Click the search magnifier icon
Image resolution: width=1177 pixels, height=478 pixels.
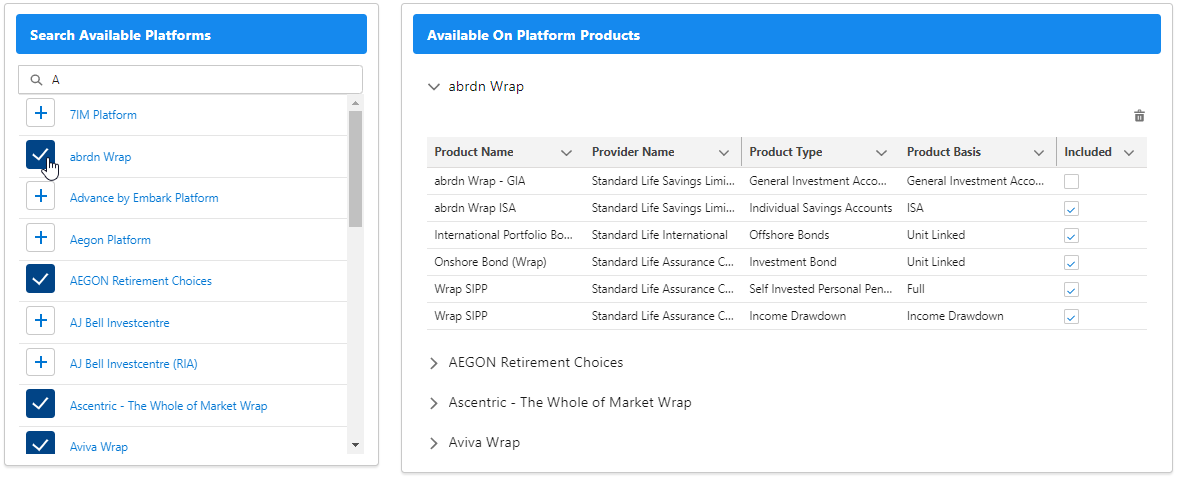click(x=37, y=80)
